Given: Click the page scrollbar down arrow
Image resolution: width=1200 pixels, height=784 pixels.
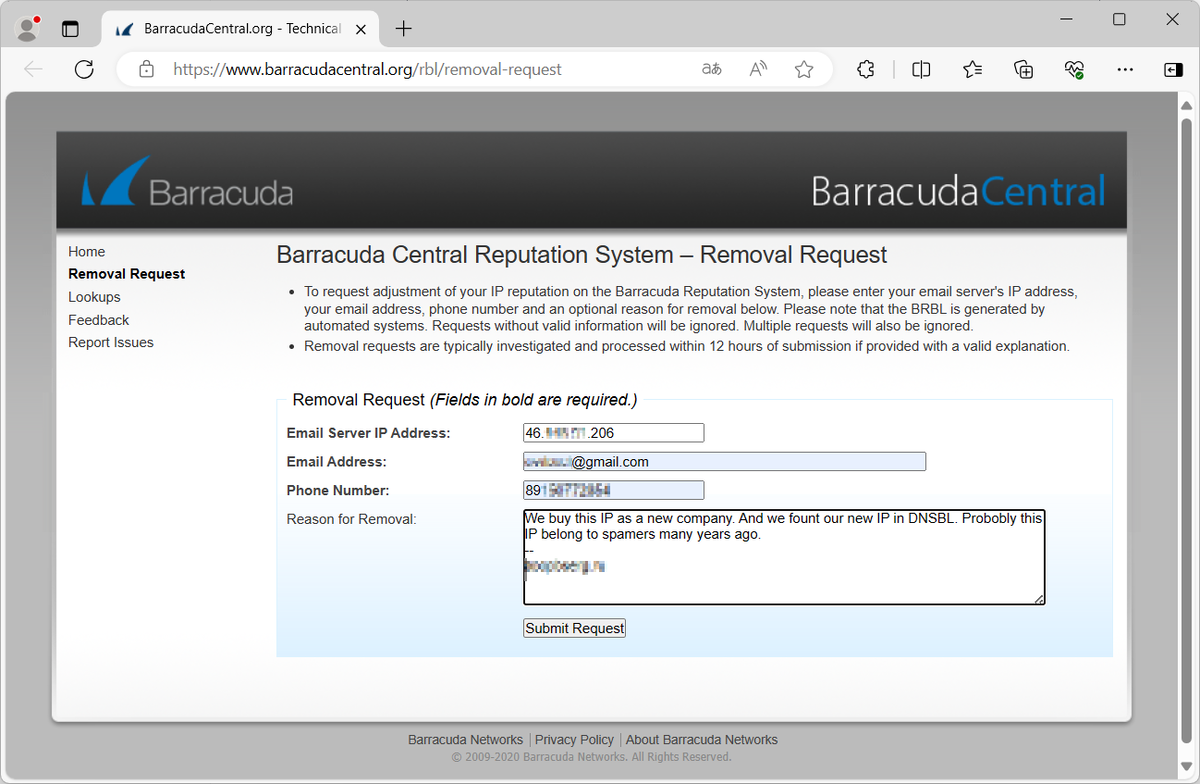Looking at the screenshot, I should [x=1186, y=767].
